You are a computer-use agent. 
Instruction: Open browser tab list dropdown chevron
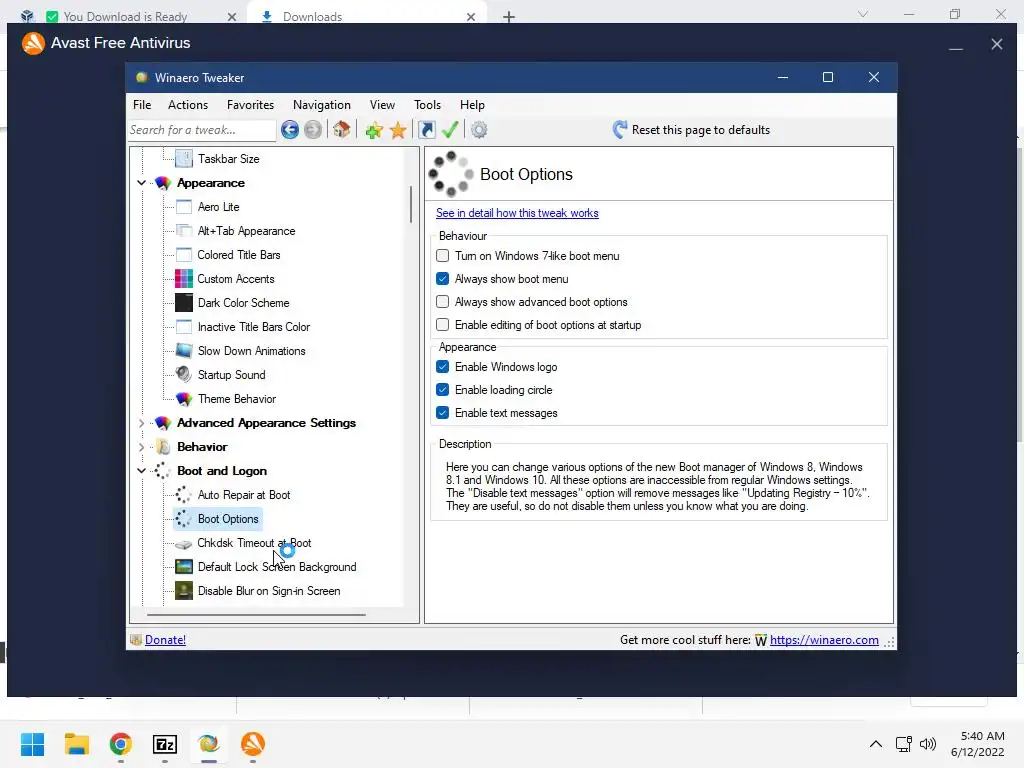(863, 14)
